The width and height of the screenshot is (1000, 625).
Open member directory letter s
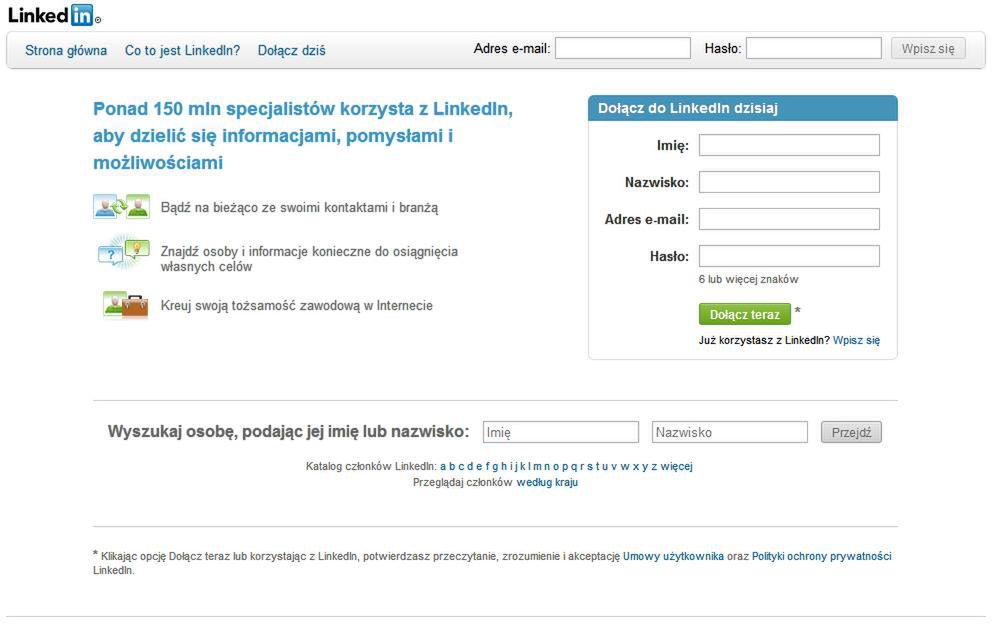(x=589, y=466)
